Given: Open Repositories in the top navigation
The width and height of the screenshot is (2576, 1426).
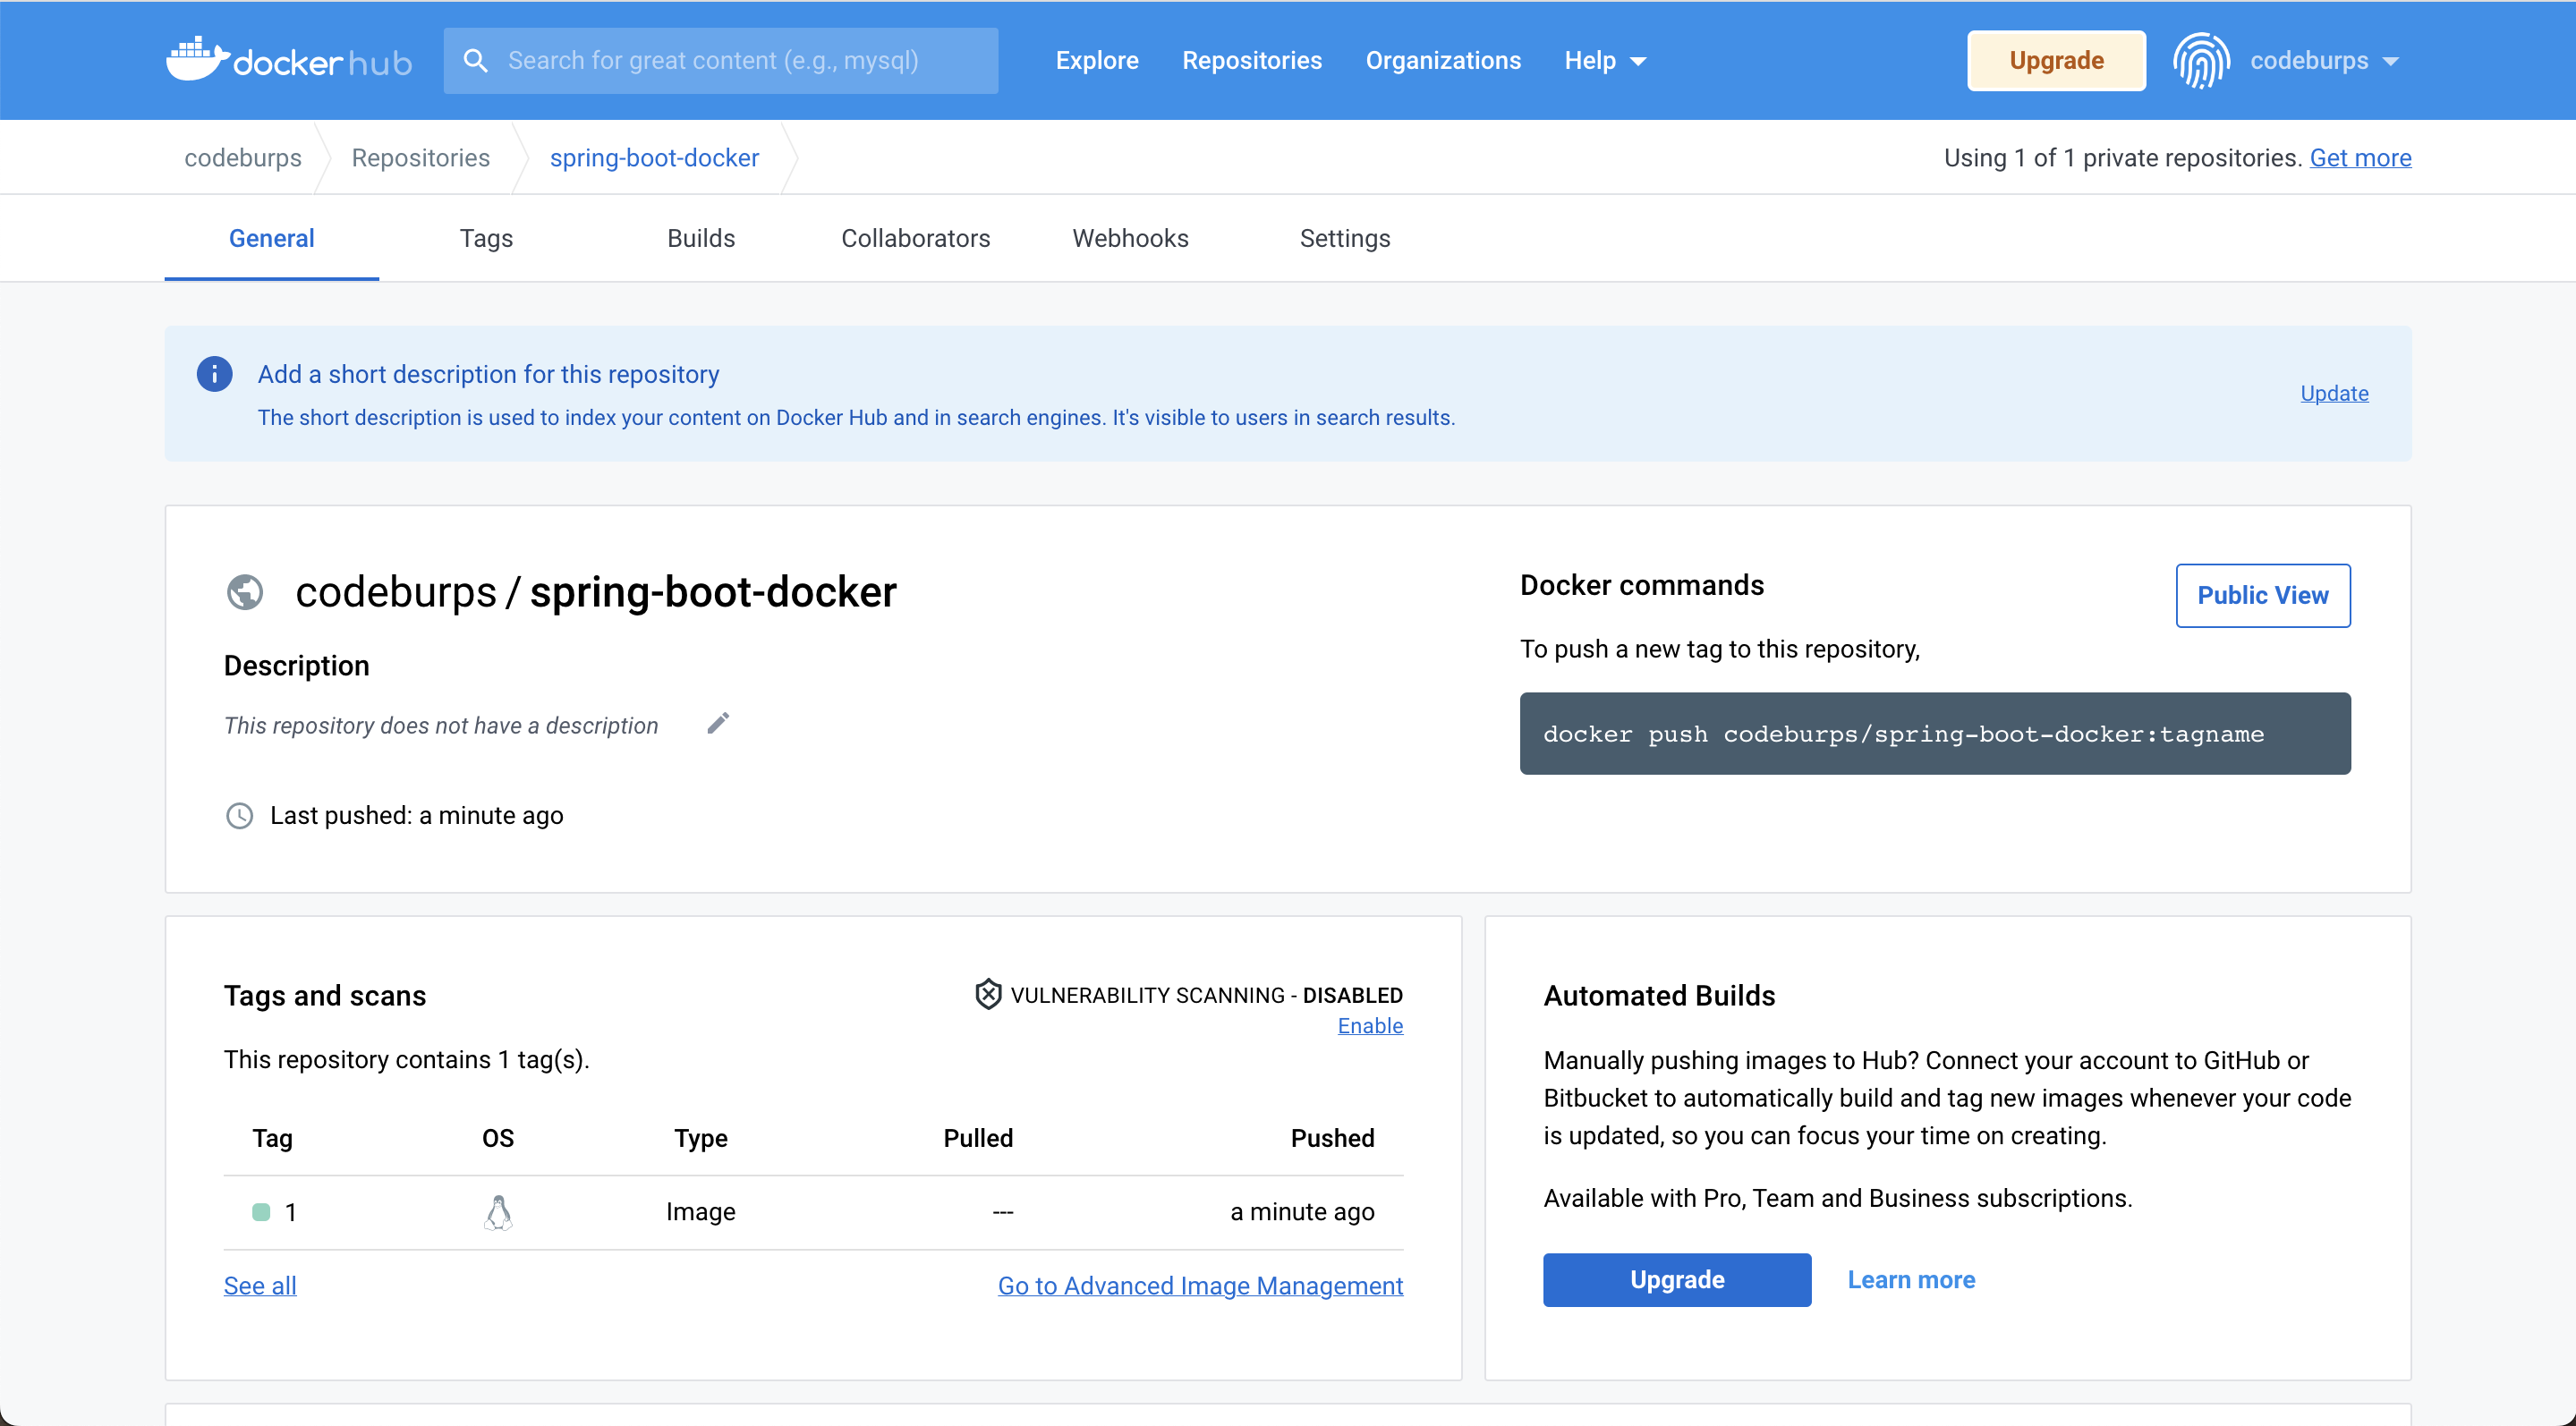Looking at the screenshot, I should click(1252, 61).
